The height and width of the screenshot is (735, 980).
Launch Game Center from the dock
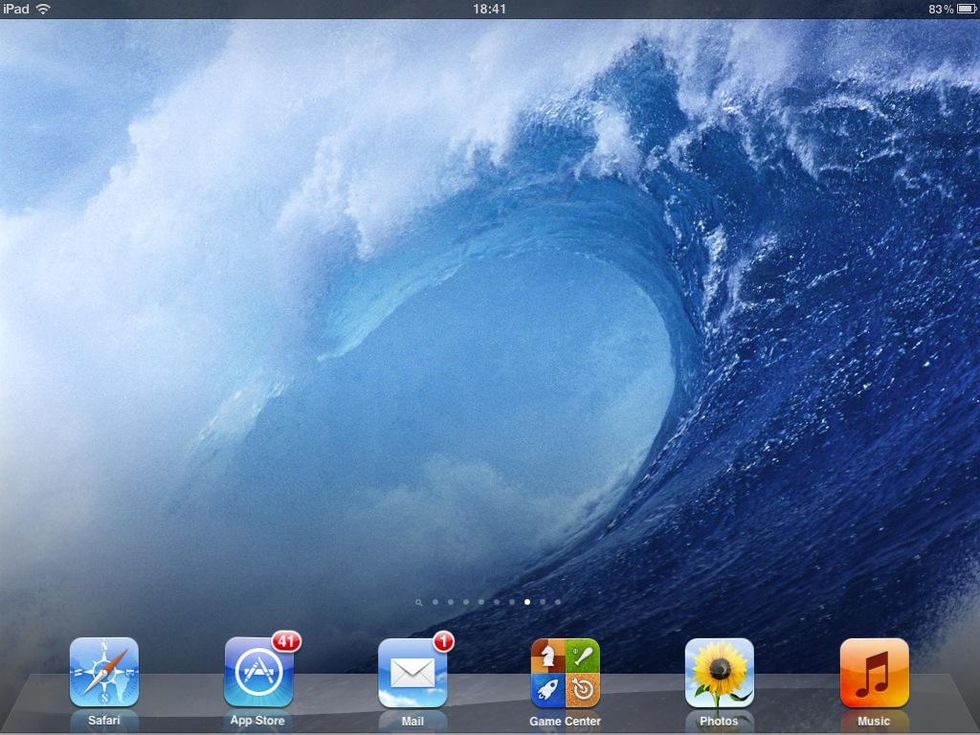point(565,672)
